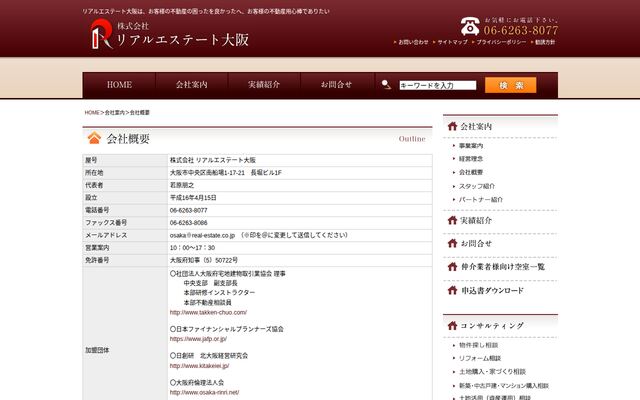Image resolution: width=640 pixels, height=400 pixels.
Task: Open 仲介業者様向け空室一覧 in the sidebar
Action: tap(503, 267)
